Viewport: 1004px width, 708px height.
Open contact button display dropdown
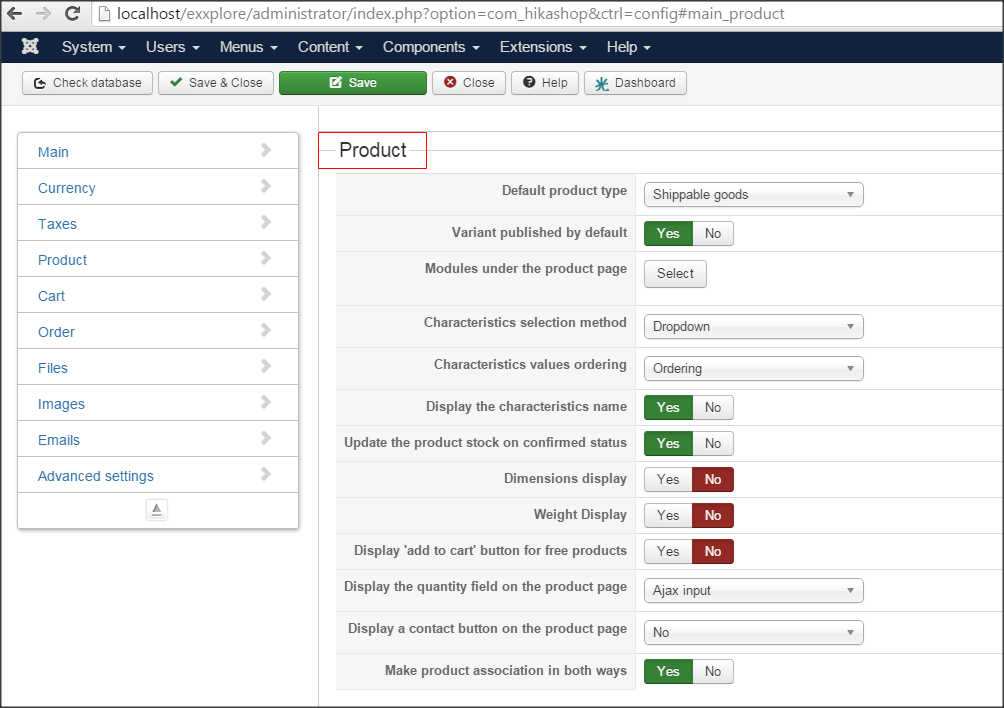coord(754,632)
